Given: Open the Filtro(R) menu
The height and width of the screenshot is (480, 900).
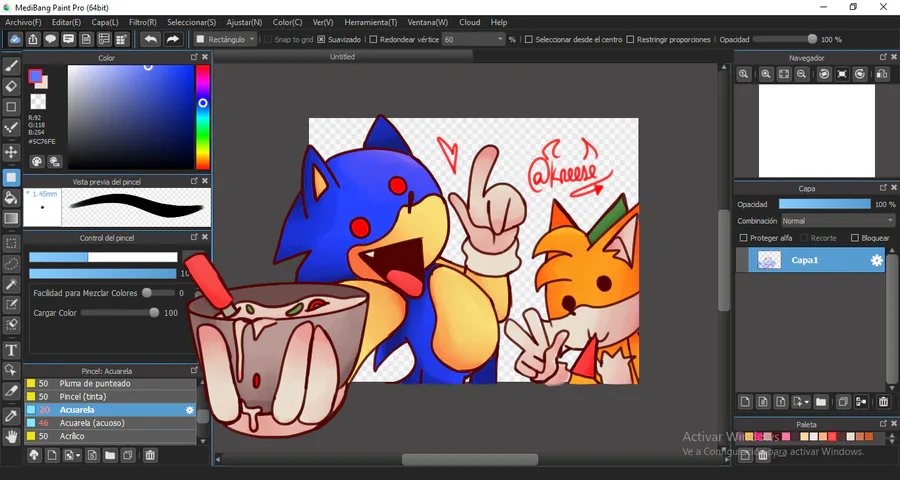Looking at the screenshot, I should tap(143, 22).
